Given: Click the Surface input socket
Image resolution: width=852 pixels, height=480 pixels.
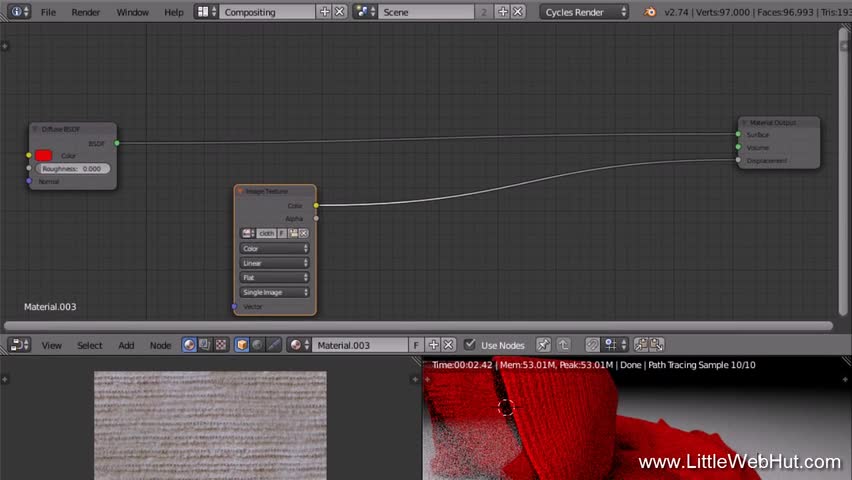Looking at the screenshot, I should pyautogui.click(x=738, y=134).
